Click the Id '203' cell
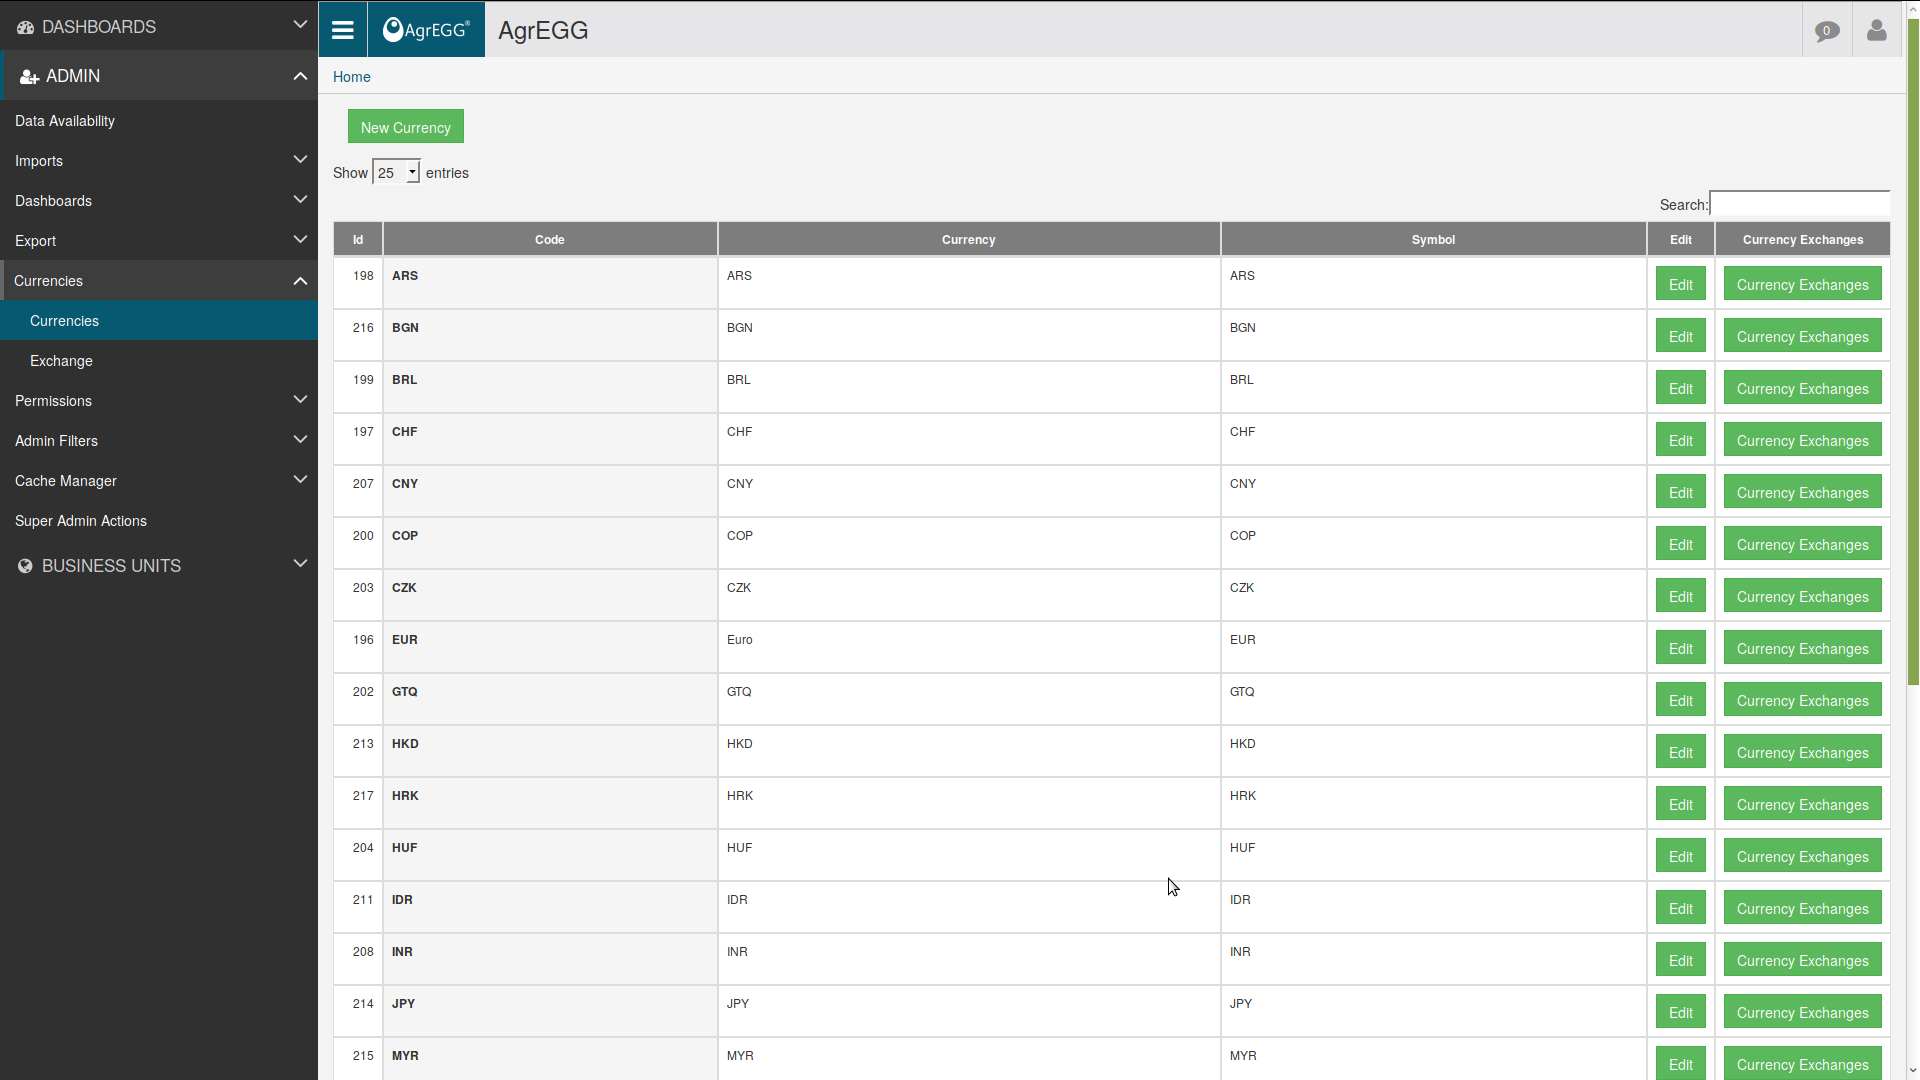 pyautogui.click(x=358, y=595)
